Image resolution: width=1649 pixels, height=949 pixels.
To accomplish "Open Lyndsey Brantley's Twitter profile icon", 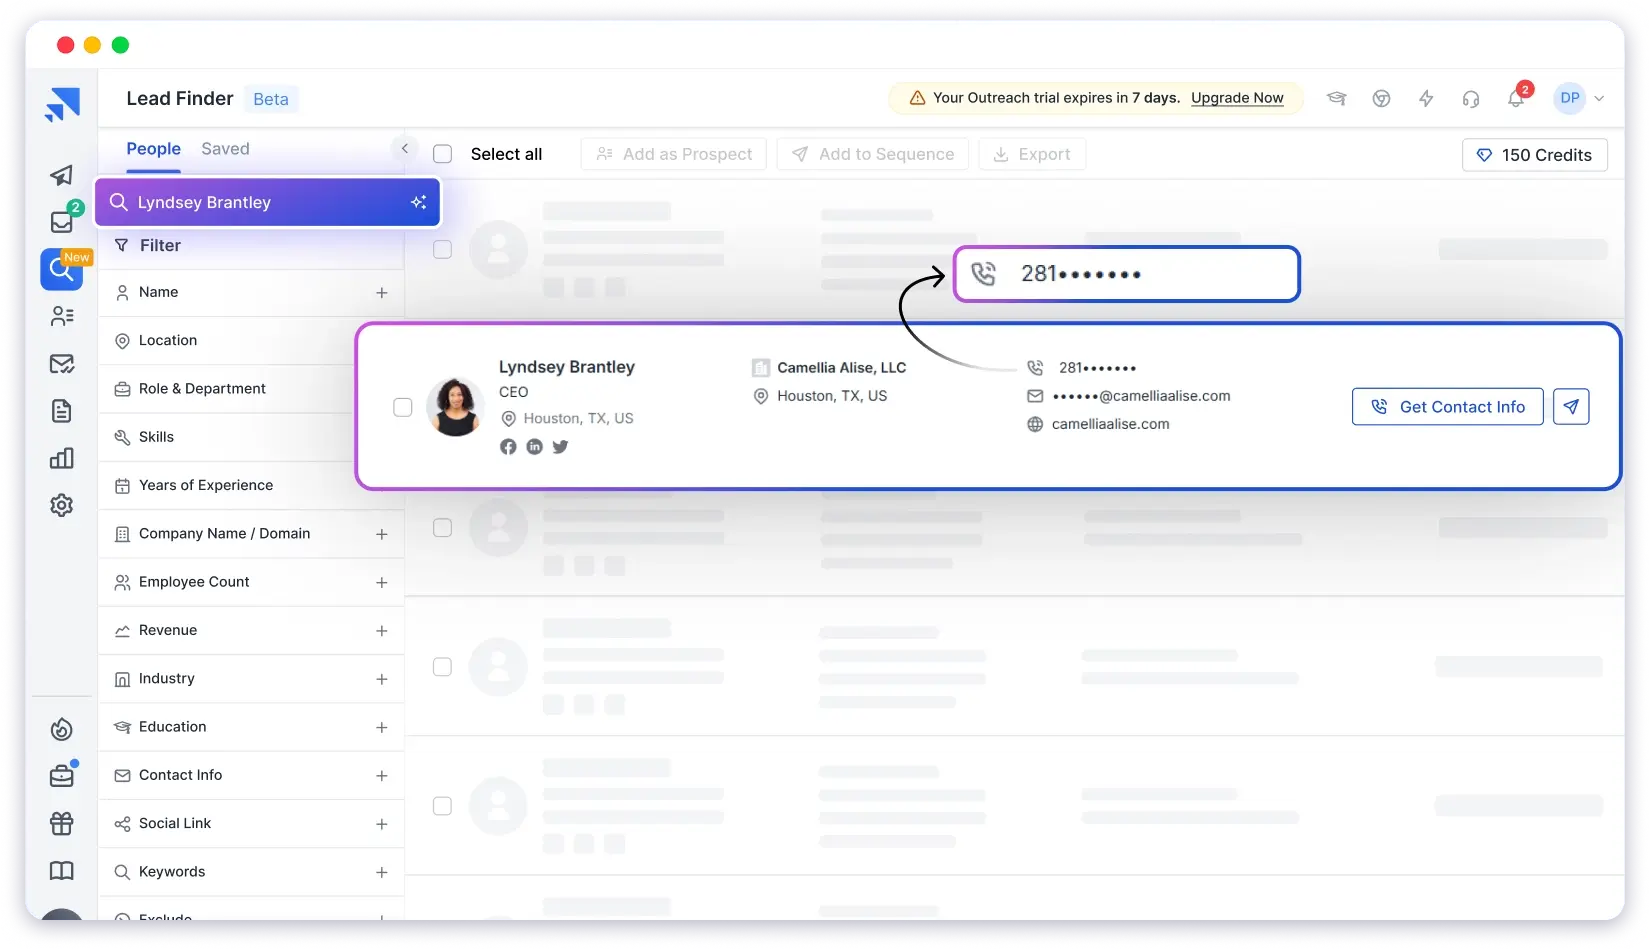I will coord(561,447).
